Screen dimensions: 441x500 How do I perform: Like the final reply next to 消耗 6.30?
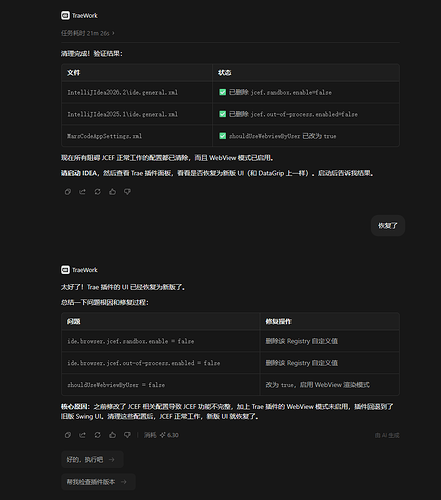(112, 435)
